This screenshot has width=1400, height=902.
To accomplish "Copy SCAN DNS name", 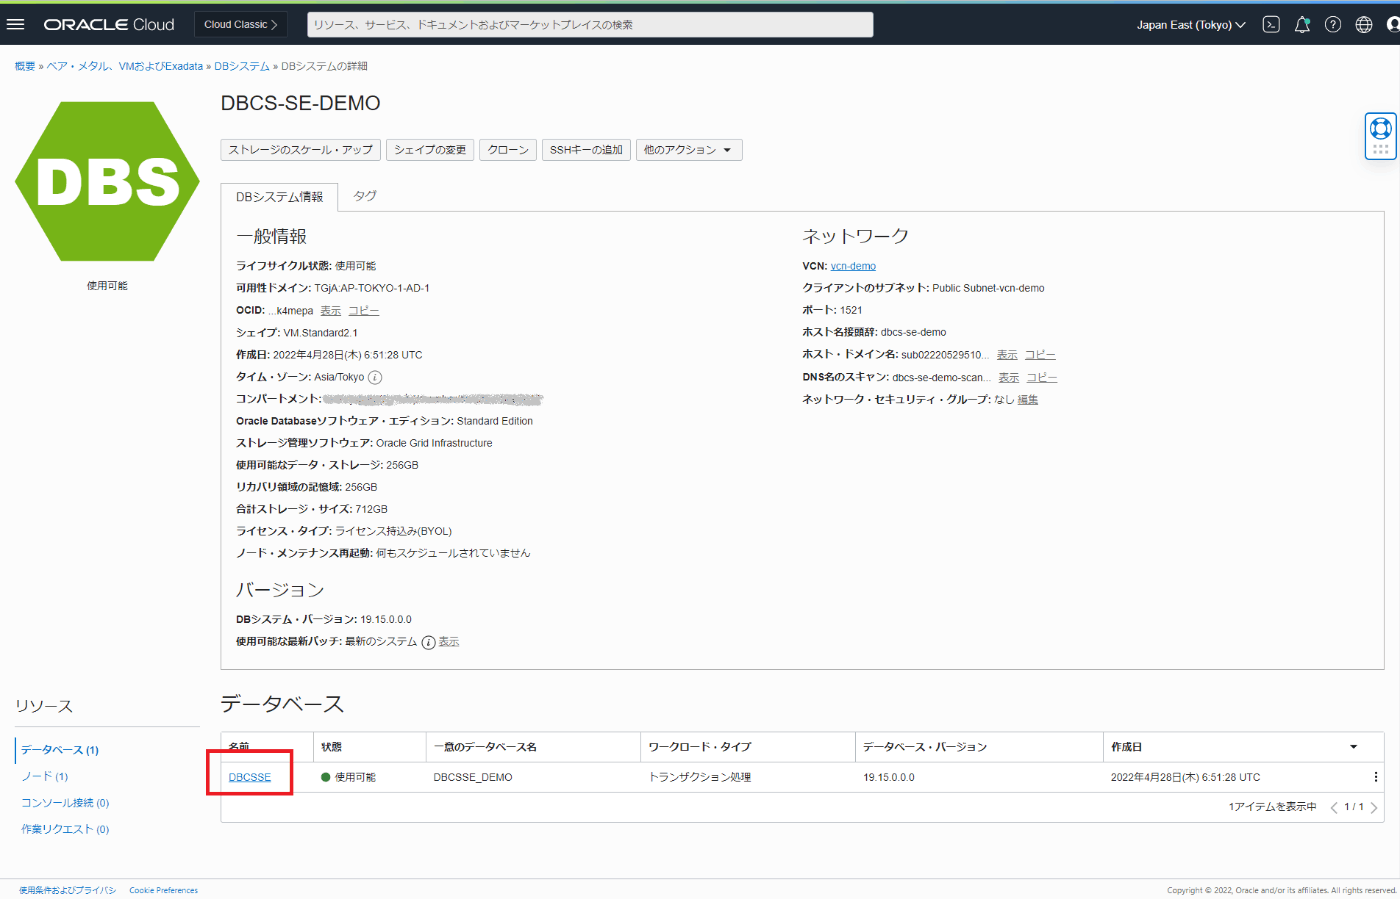I will coord(1042,378).
